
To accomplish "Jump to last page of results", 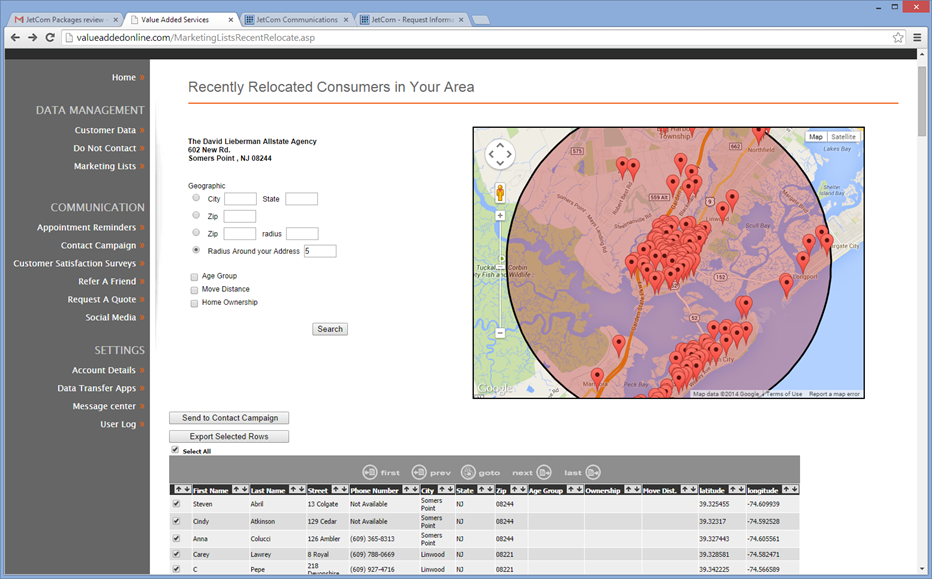I will pos(593,472).
